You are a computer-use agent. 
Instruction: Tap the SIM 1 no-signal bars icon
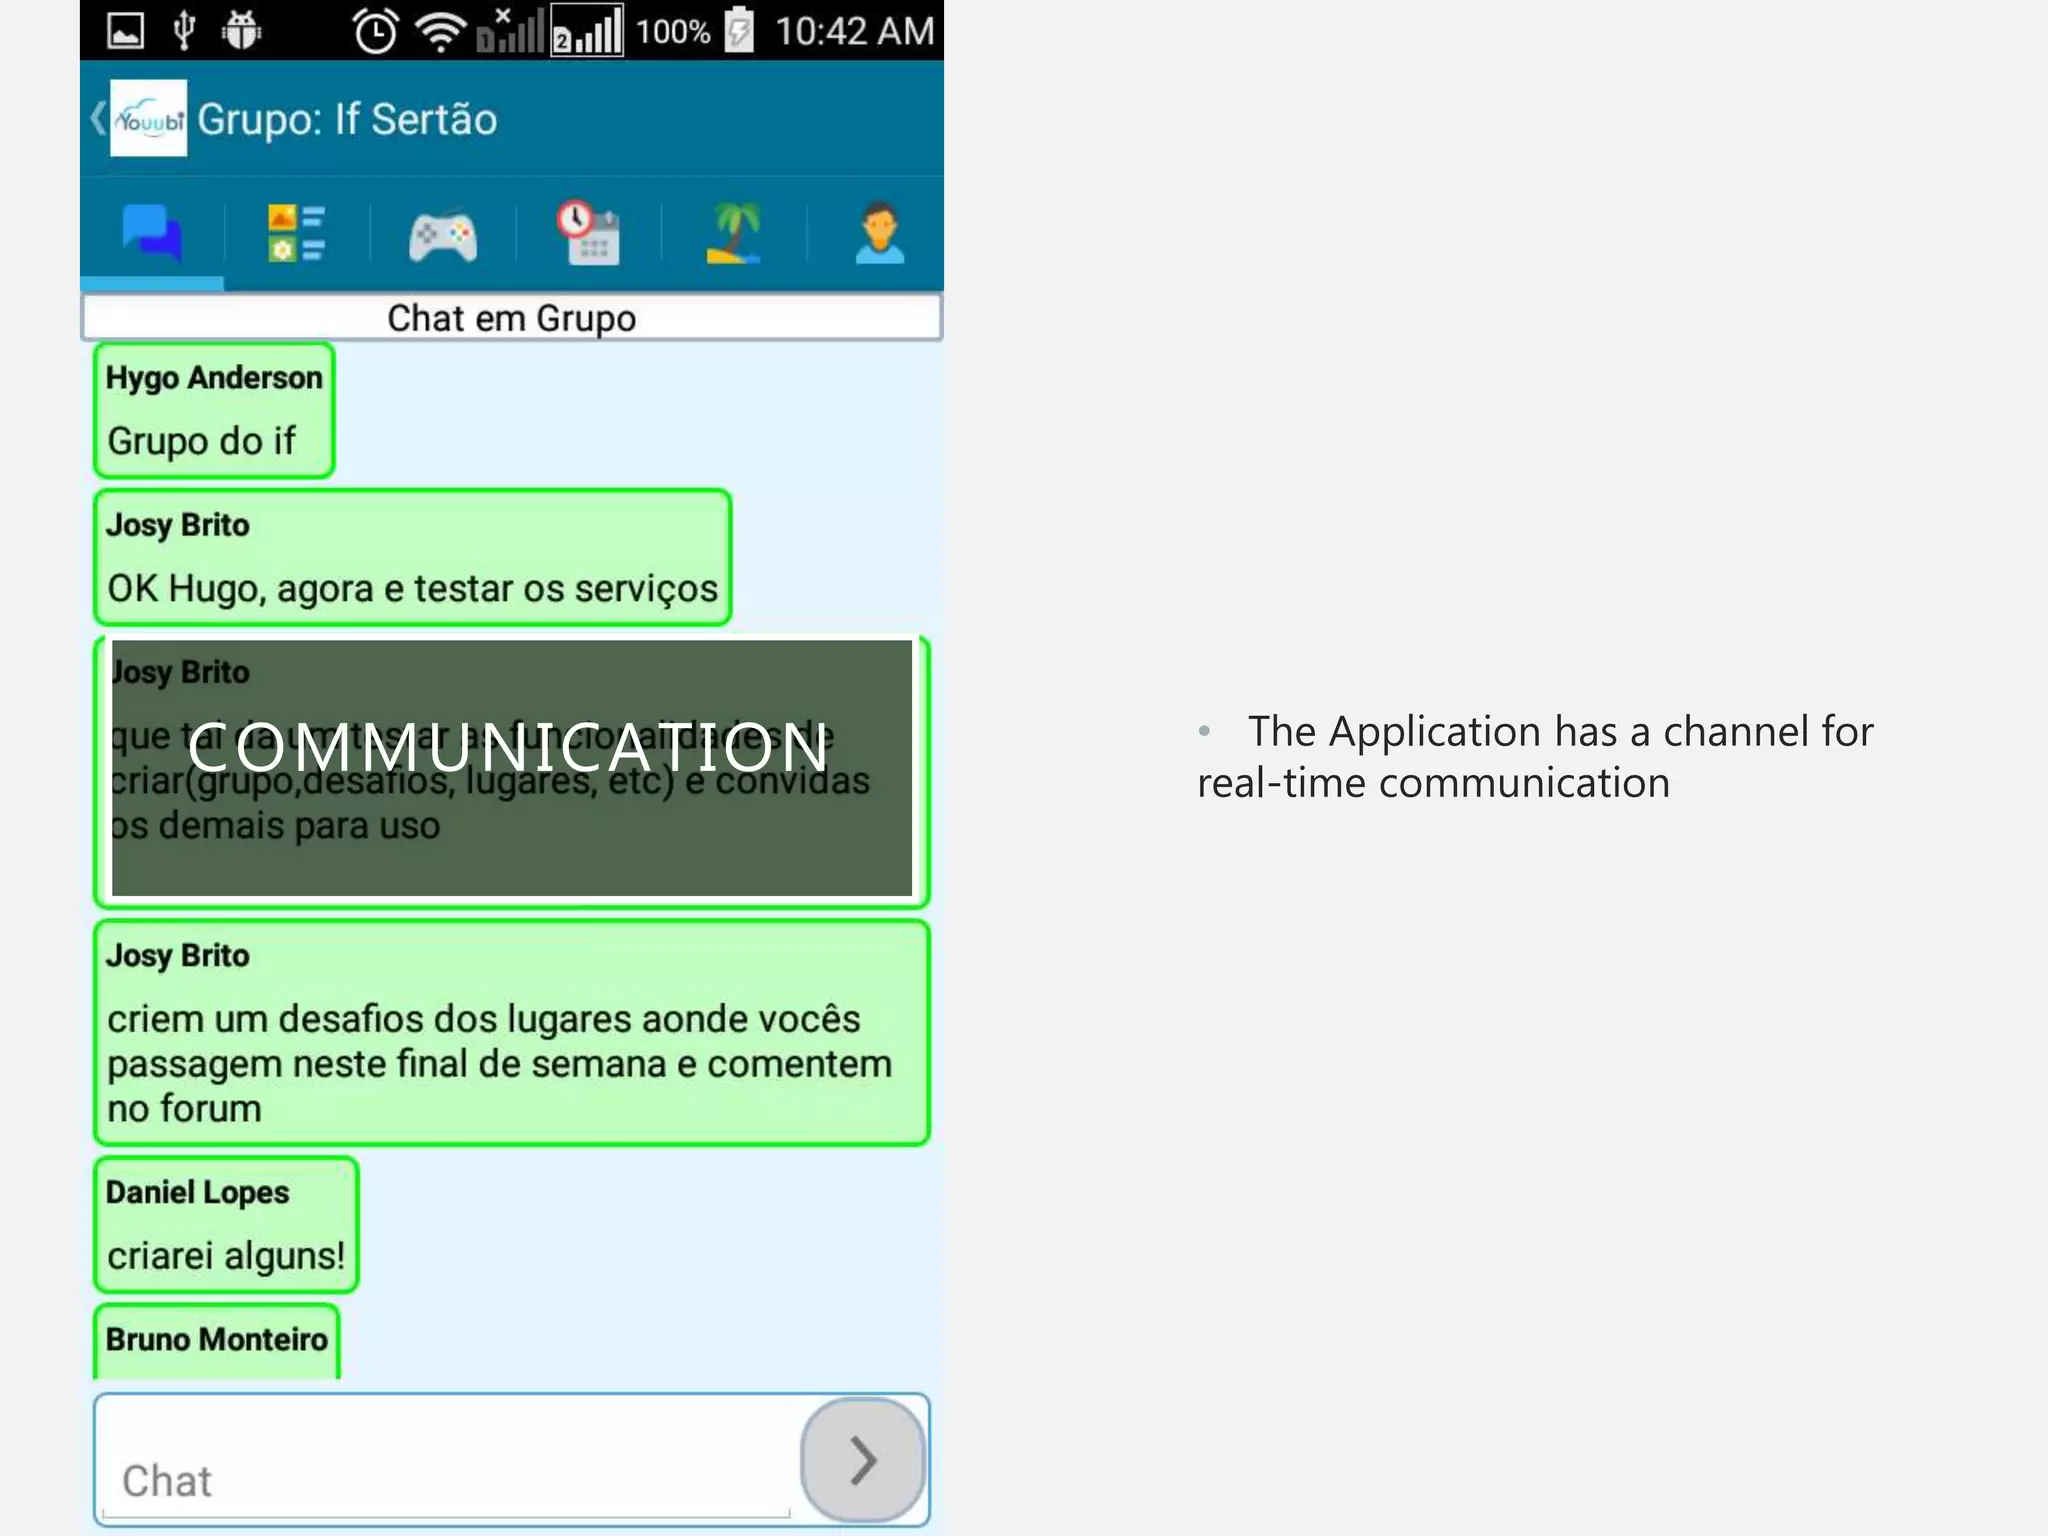[x=511, y=30]
